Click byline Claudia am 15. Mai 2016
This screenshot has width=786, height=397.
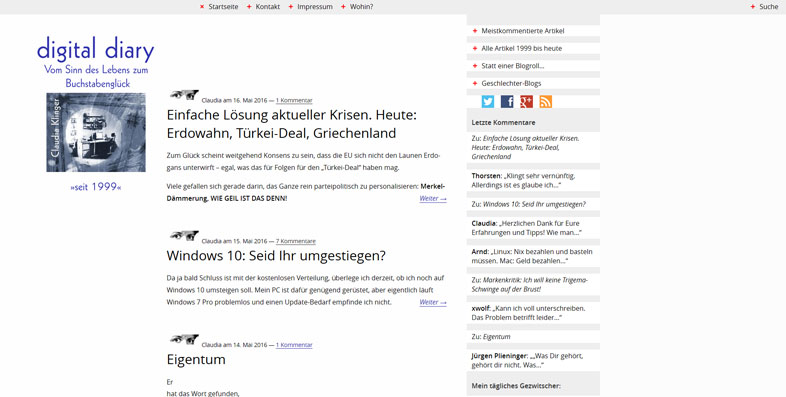[235, 241]
